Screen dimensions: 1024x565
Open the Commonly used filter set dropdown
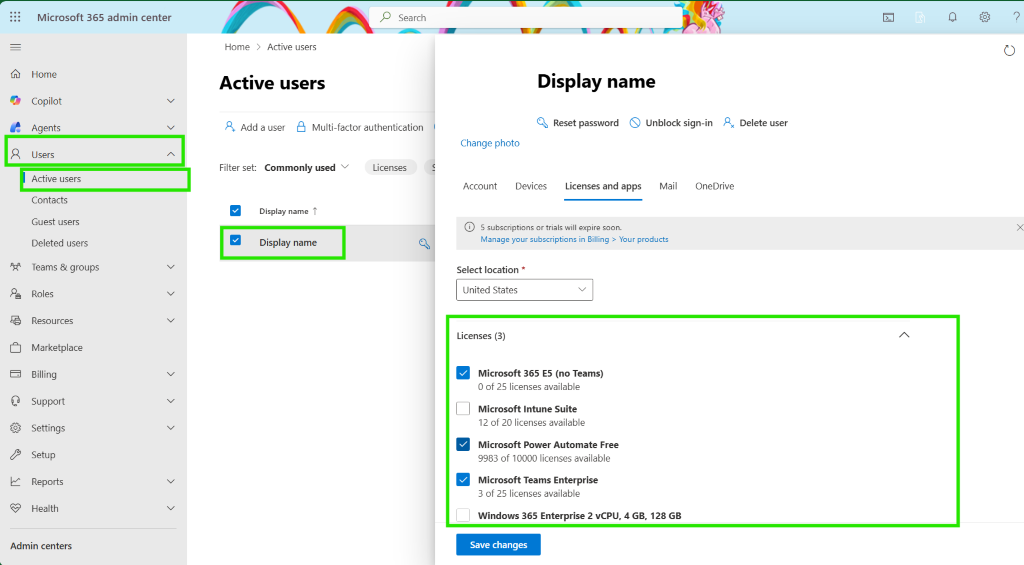[x=306, y=167]
